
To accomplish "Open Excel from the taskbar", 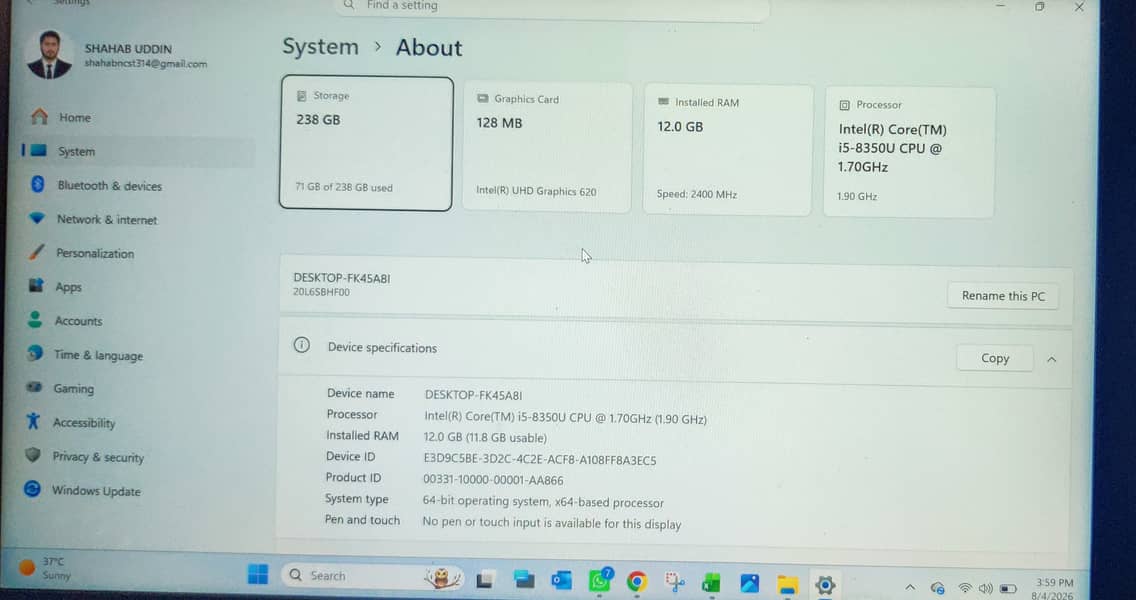I will click(711, 583).
